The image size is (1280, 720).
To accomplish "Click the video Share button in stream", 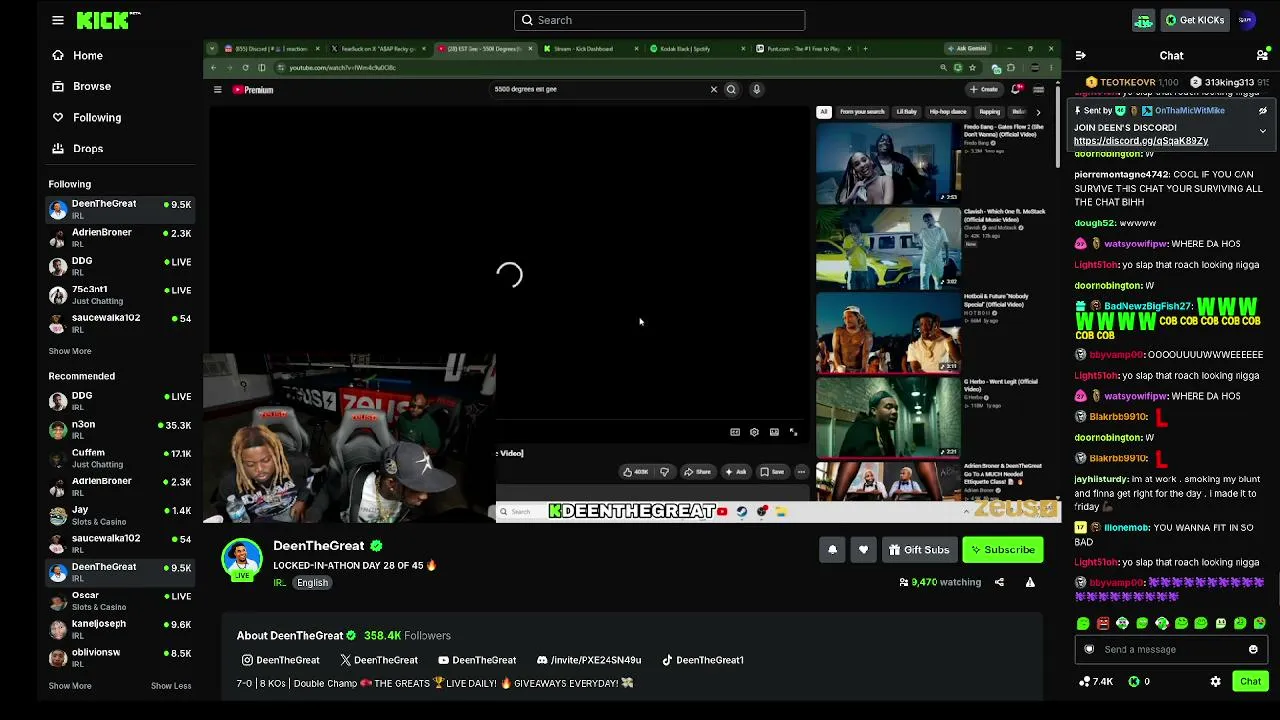I will pos(697,472).
